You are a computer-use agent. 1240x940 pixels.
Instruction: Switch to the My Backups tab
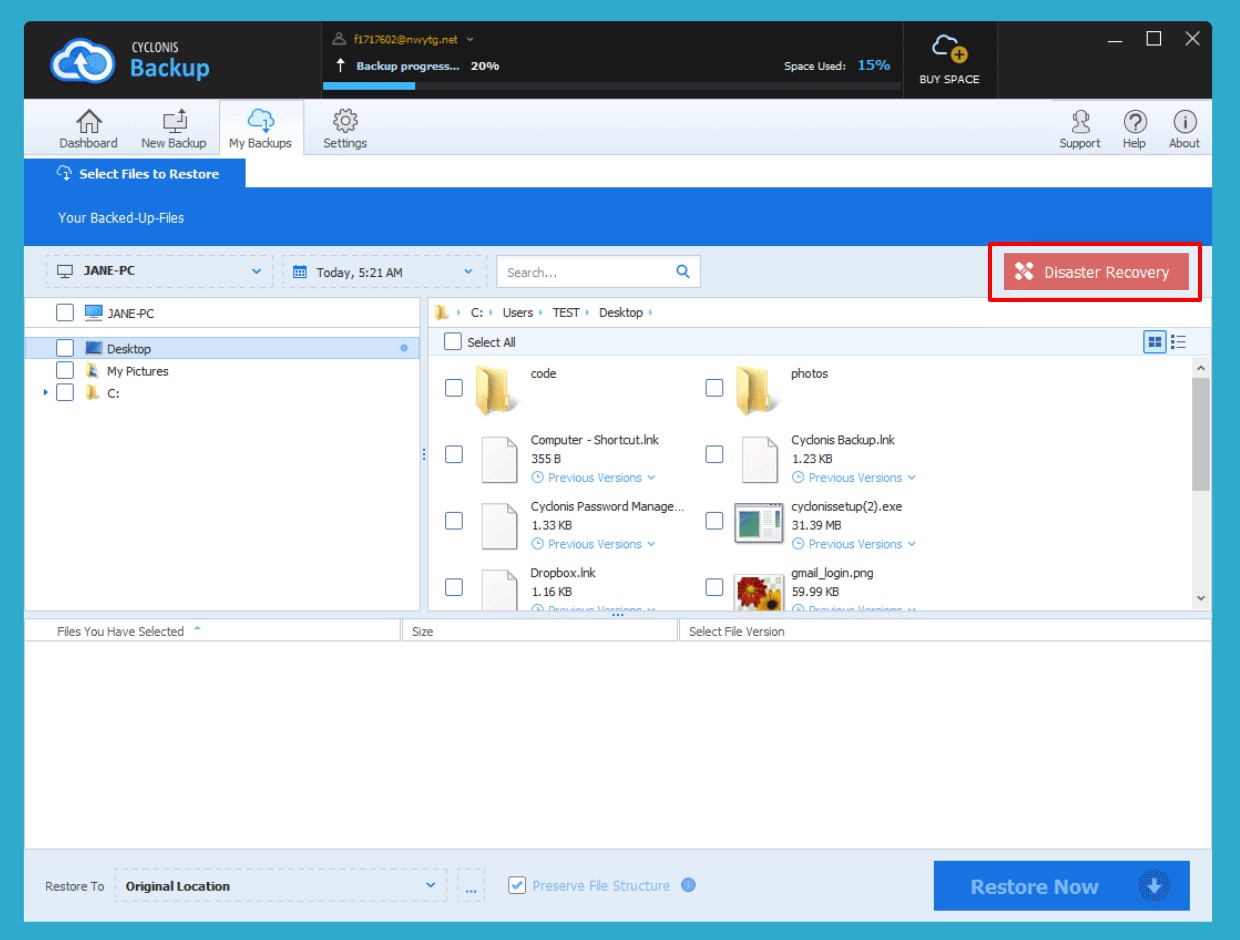[x=260, y=128]
